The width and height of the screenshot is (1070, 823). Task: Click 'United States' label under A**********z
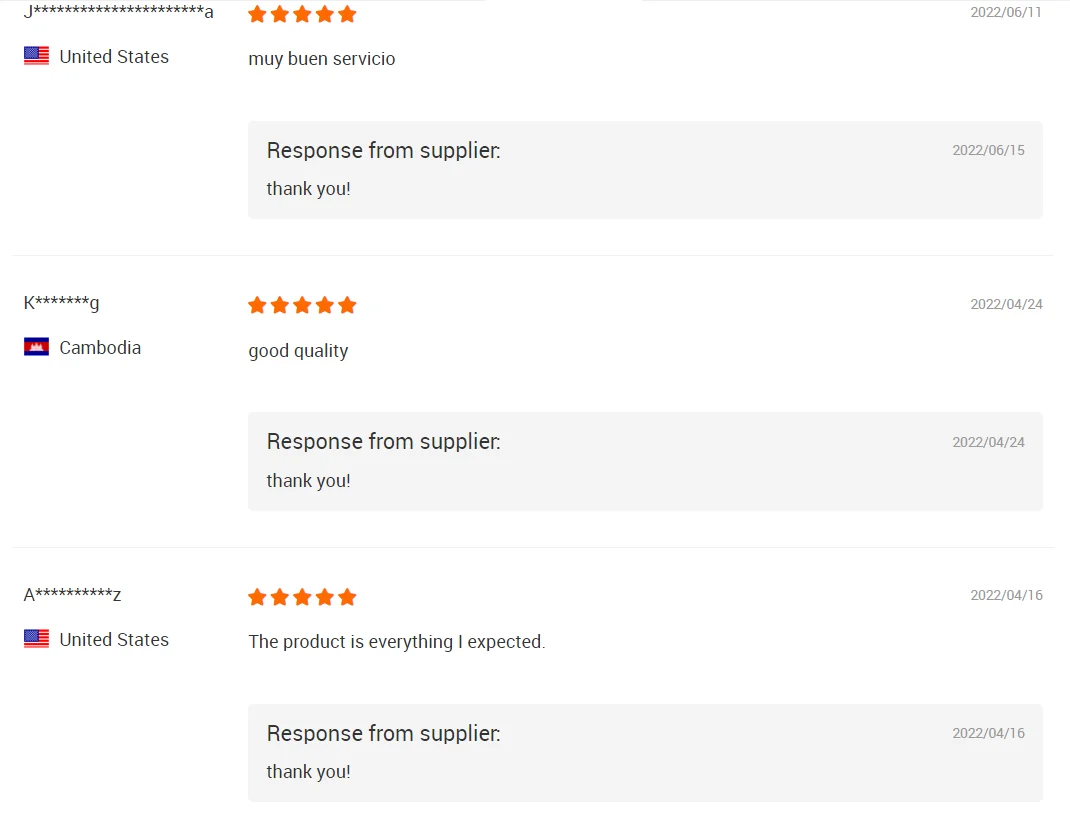coord(114,640)
